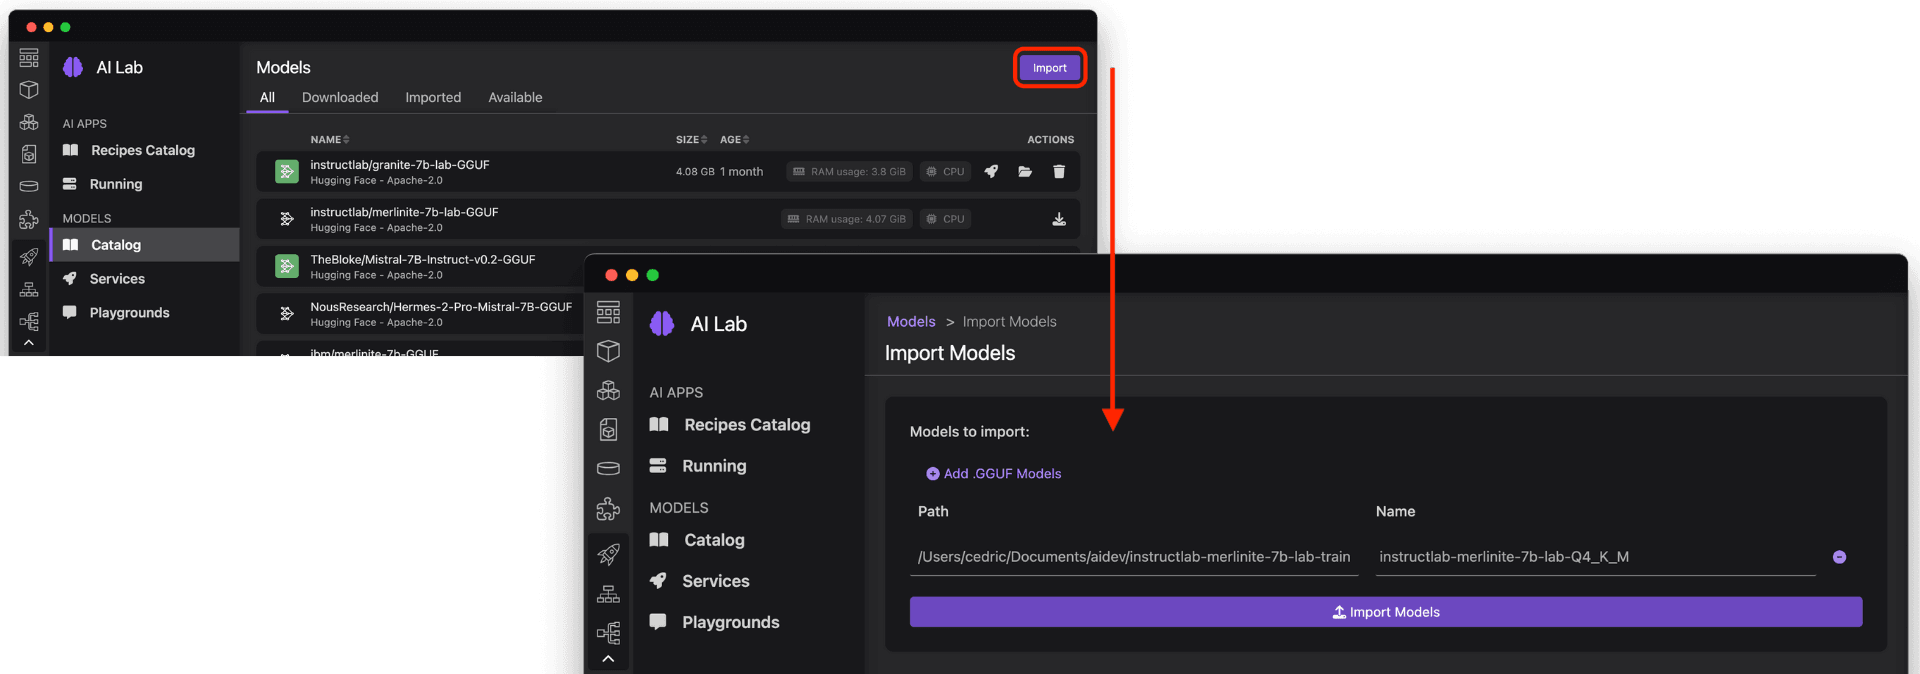
Task: Remove the model entry using the minus icon
Action: pyautogui.click(x=1839, y=557)
